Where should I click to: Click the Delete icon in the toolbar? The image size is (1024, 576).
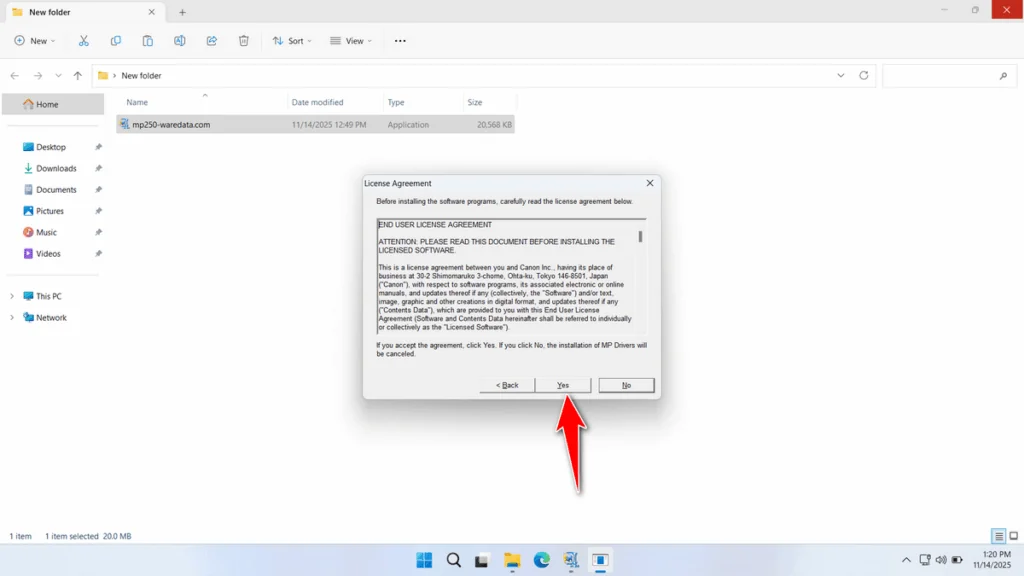[243, 40]
